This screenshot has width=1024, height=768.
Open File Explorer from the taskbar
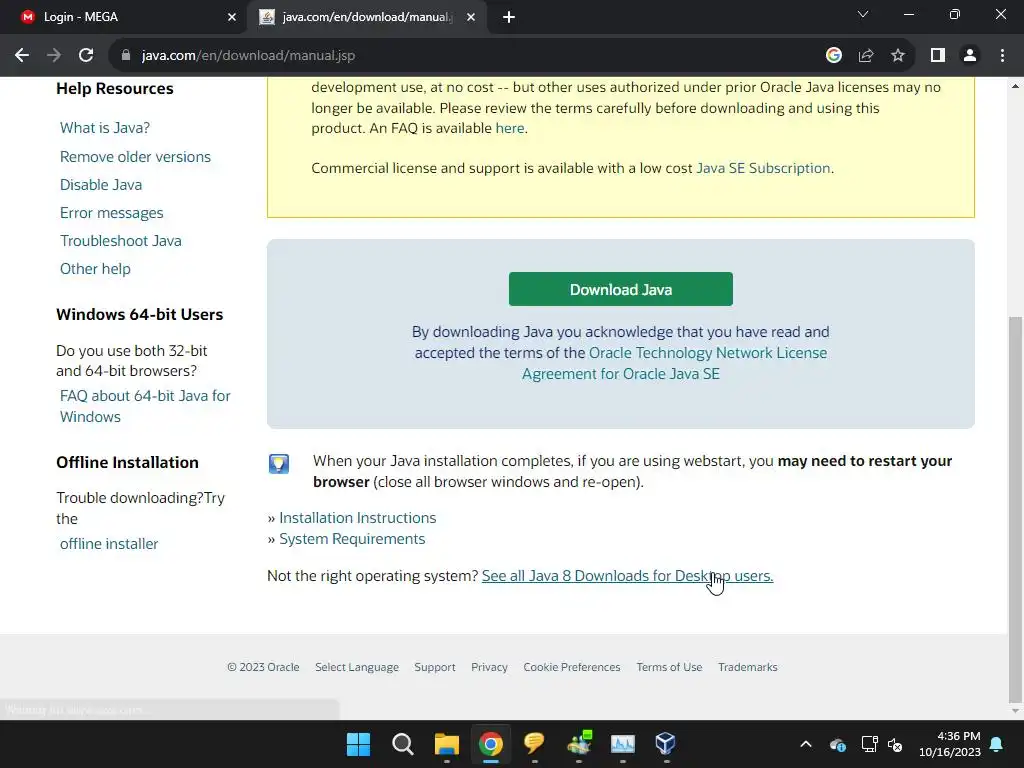447,744
